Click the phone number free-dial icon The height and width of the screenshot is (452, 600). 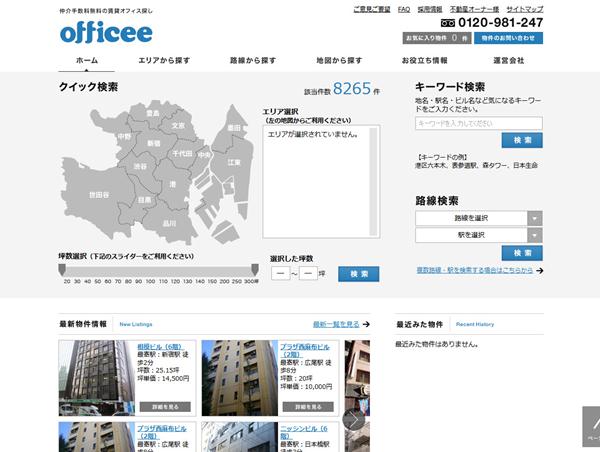coord(447,23)
